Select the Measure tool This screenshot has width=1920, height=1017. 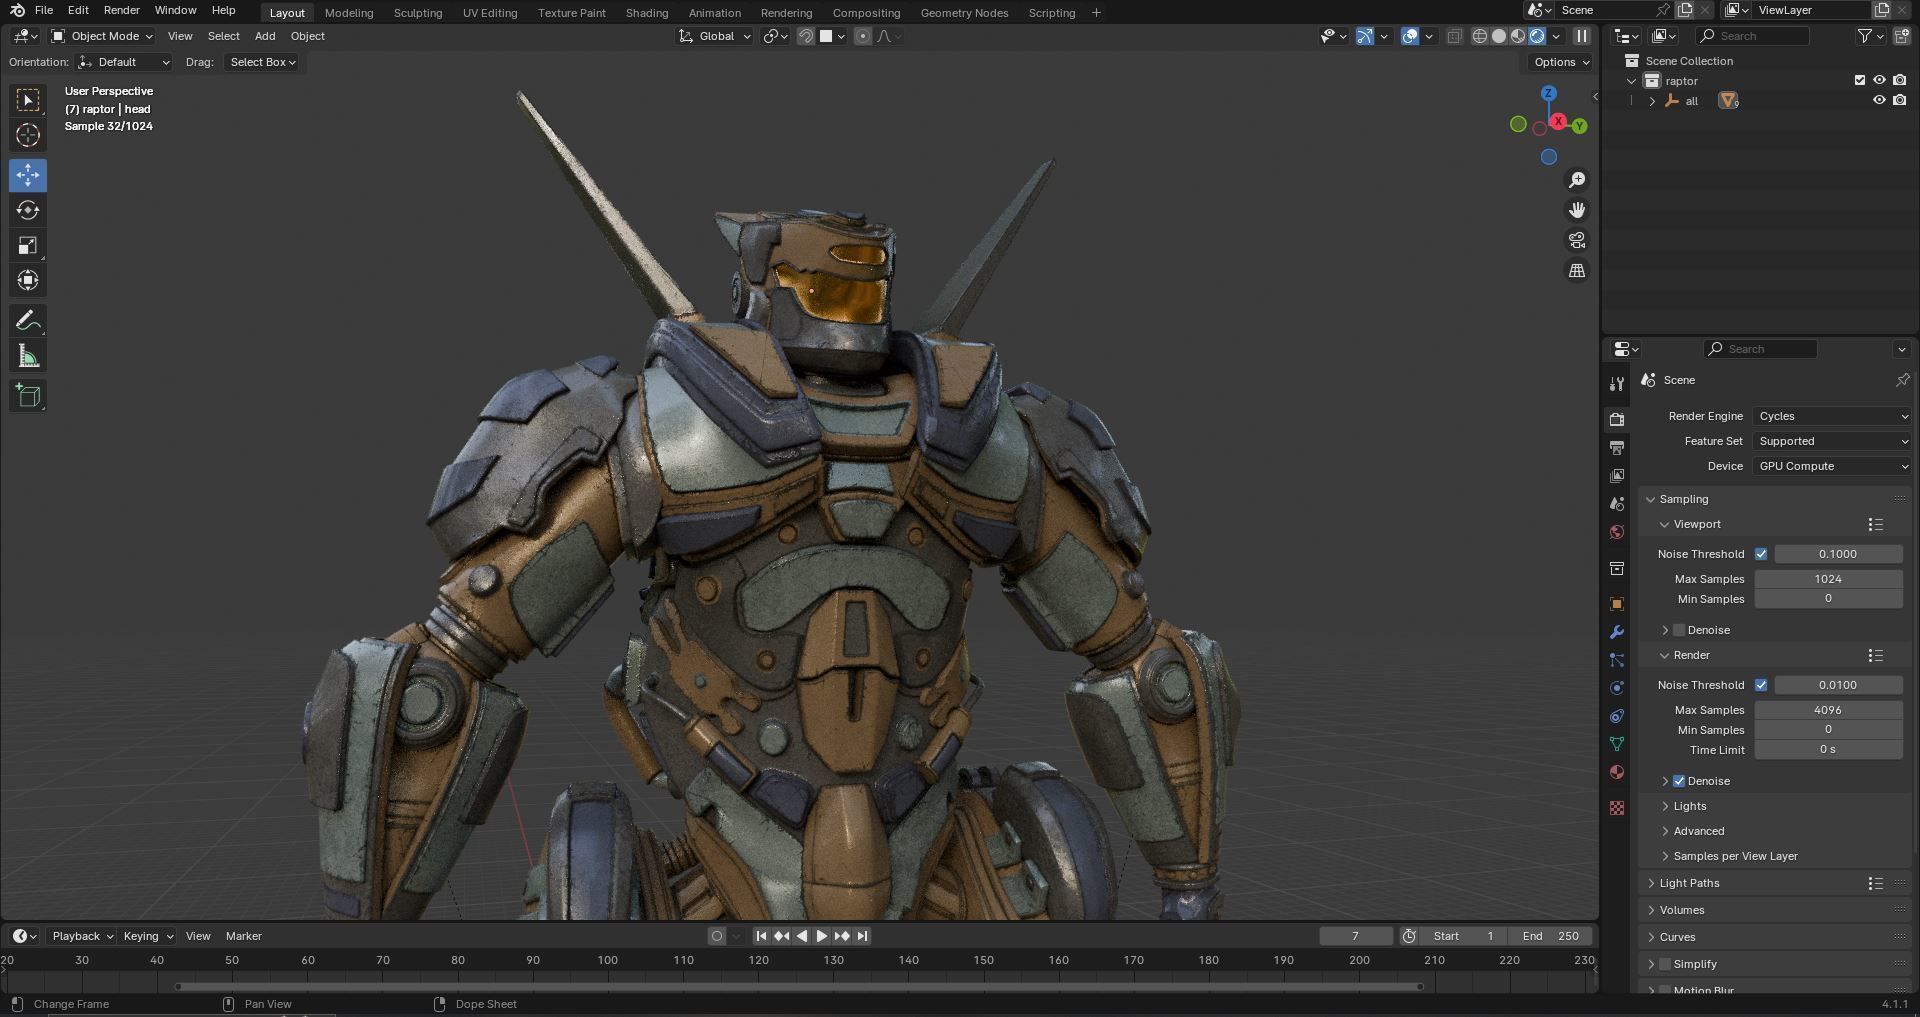[x=28, y=356]
